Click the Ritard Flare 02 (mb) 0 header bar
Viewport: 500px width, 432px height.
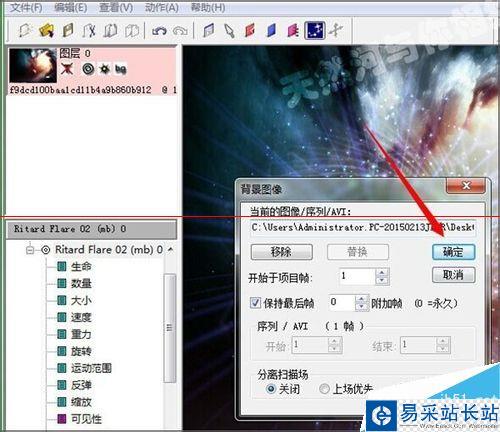pos(91,229)
